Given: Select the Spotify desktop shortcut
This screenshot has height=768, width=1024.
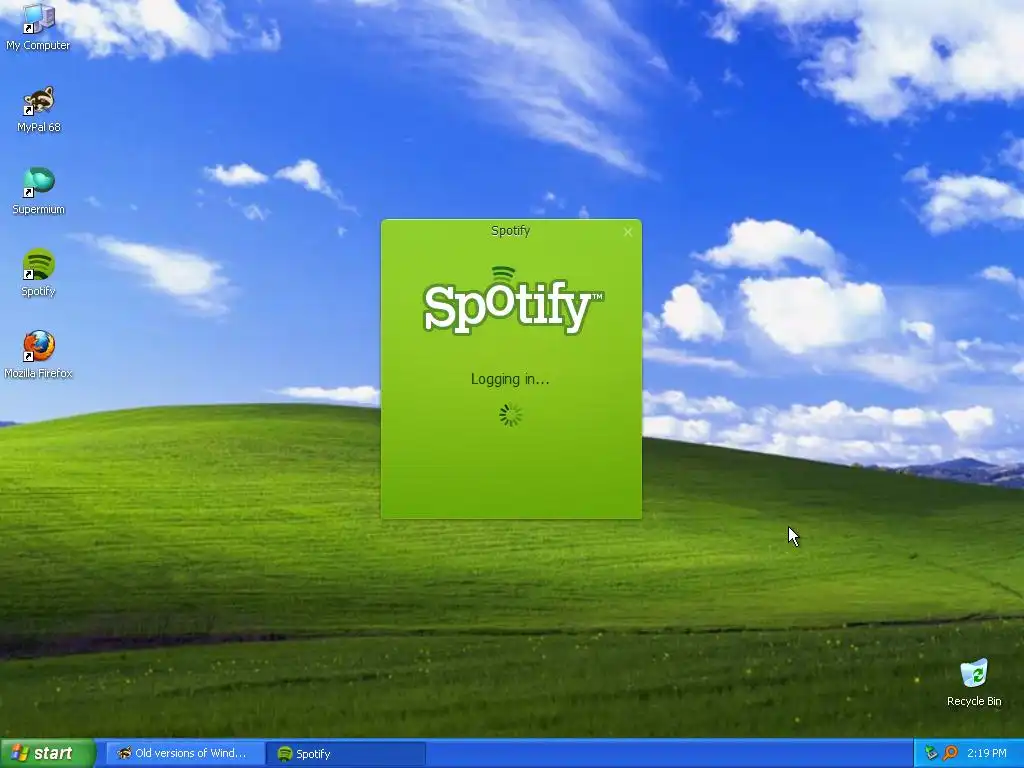Looking at the screenshot, I should (38, 273).
